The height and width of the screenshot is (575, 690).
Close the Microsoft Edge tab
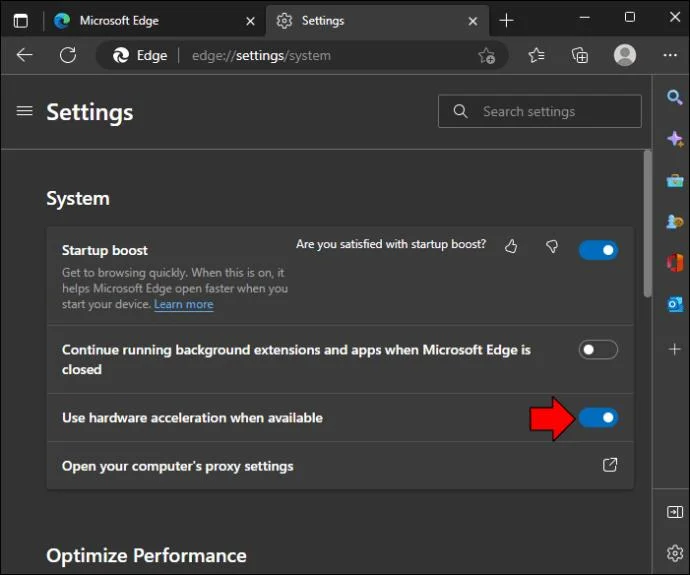250,21
